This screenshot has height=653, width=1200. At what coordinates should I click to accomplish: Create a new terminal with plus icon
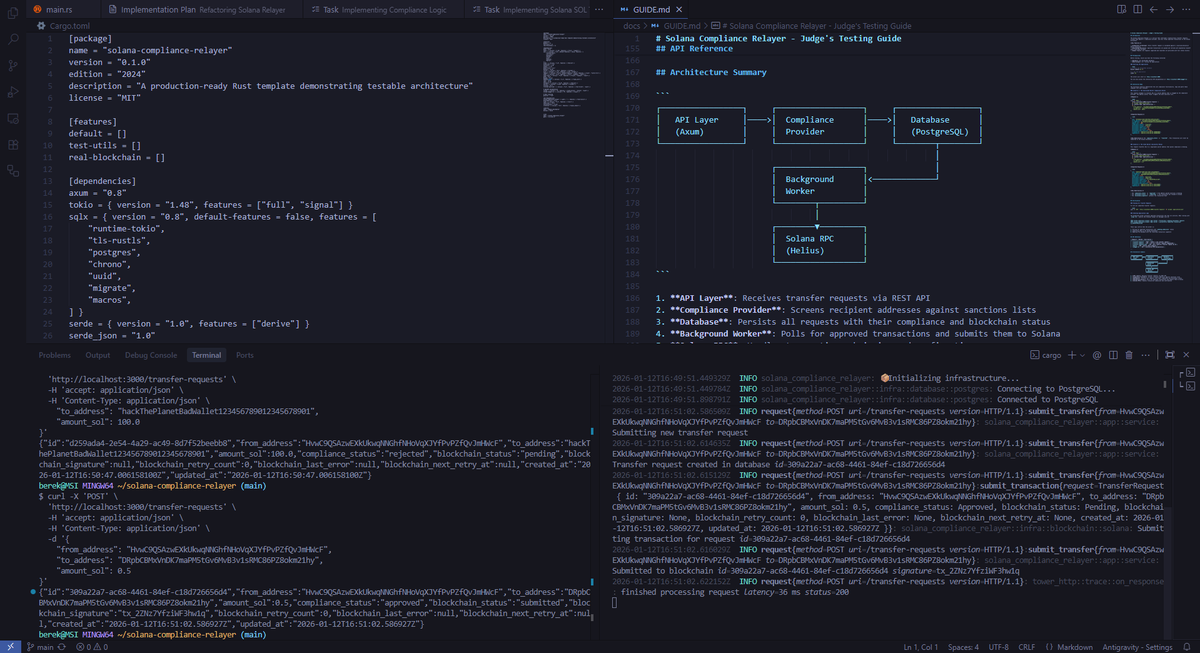coord(1070,355)
